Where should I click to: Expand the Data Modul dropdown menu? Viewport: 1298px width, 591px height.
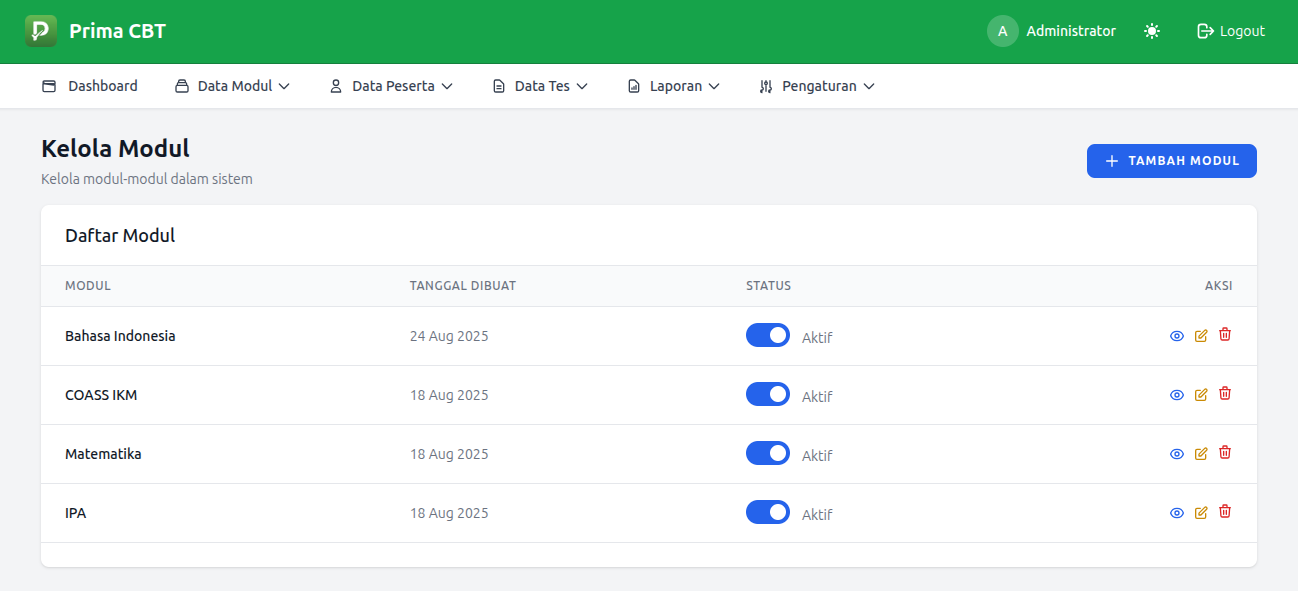coord(233,86)
